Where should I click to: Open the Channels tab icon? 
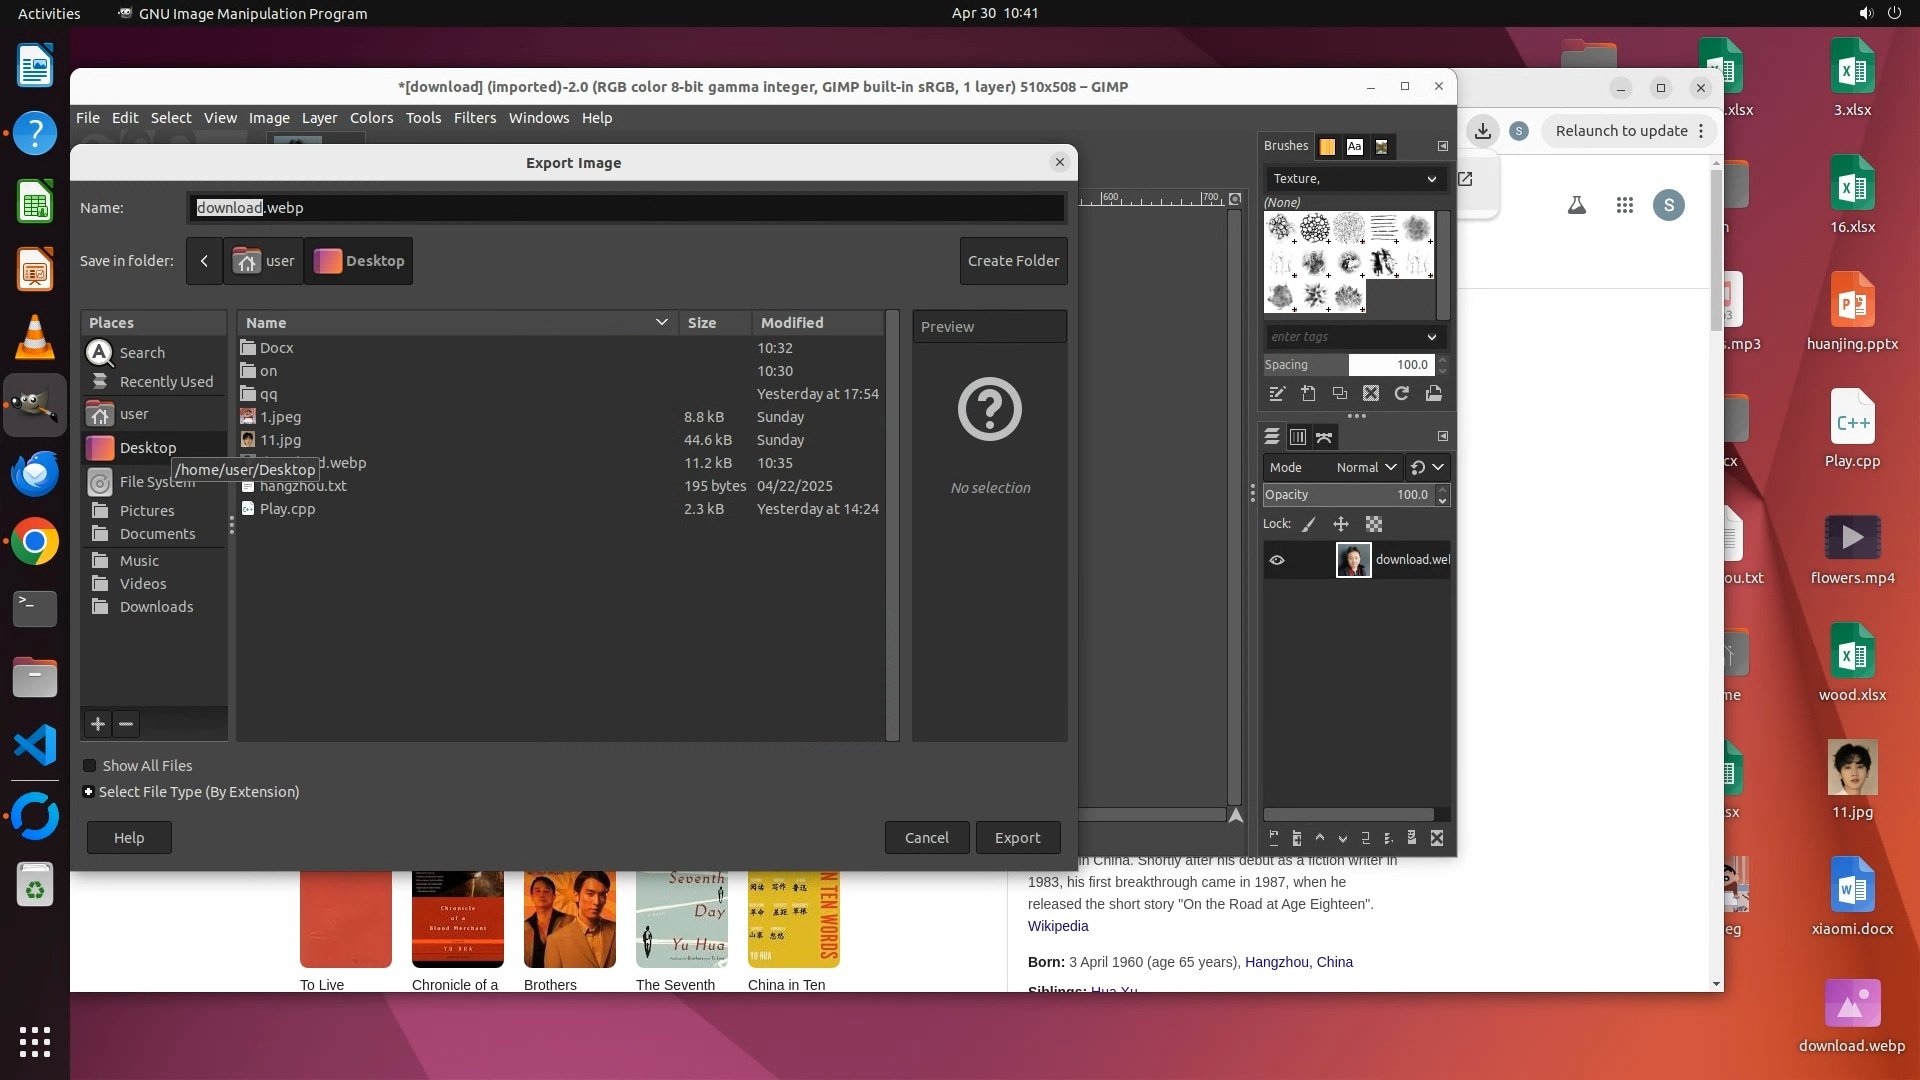pos(1298,437)
